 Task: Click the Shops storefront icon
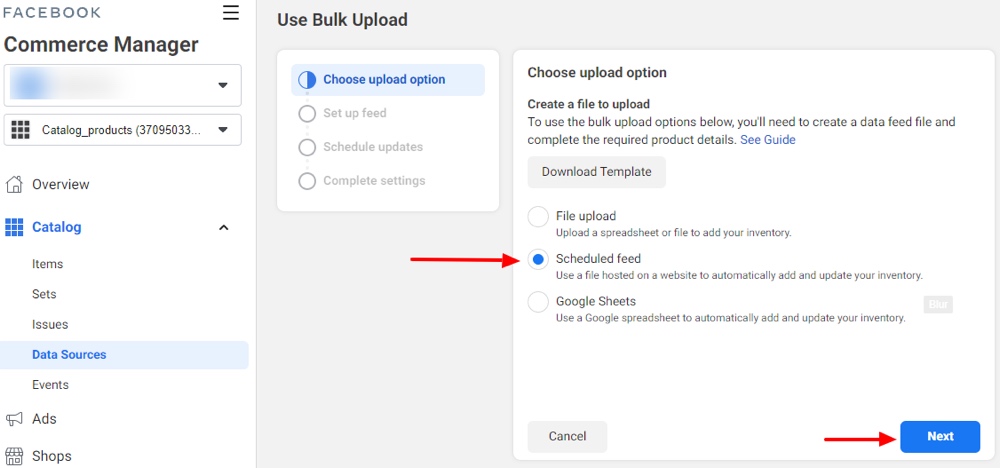[13, 457]
